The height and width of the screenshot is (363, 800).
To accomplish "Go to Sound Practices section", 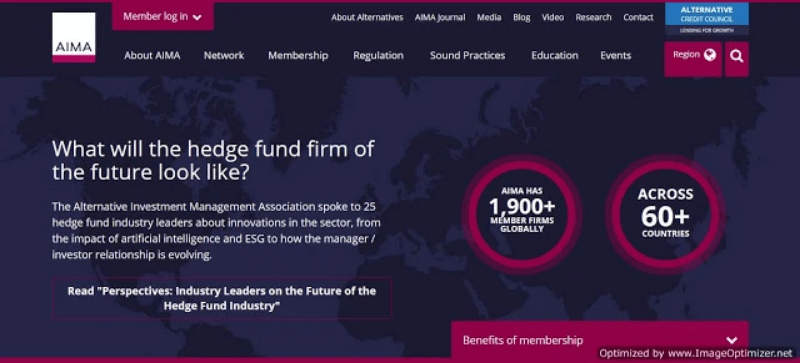I will pyautogui.click(x=467, y=56).
